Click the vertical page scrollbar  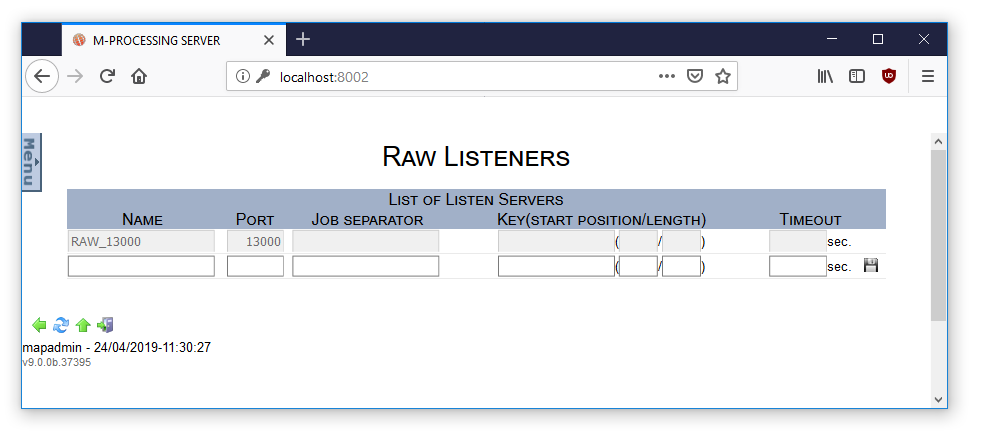click(x=938, y=235)
